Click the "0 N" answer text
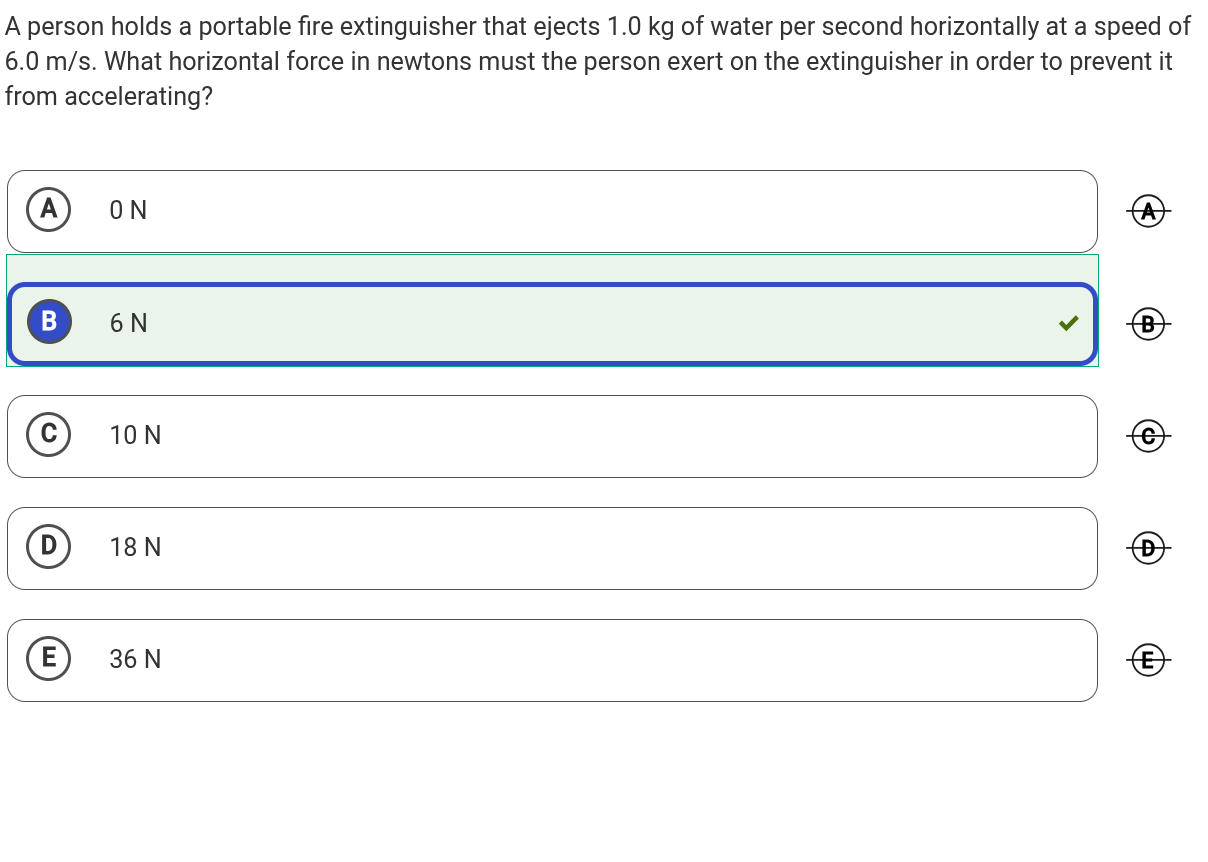This screenshot has height=862, width=1208. [128, 211]
